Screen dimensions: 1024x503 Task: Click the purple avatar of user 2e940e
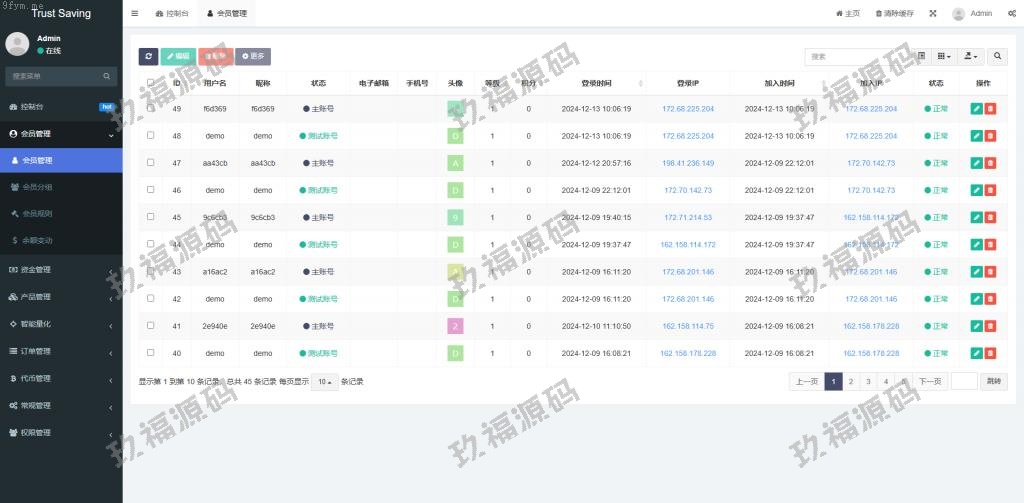tap(456, 326)
